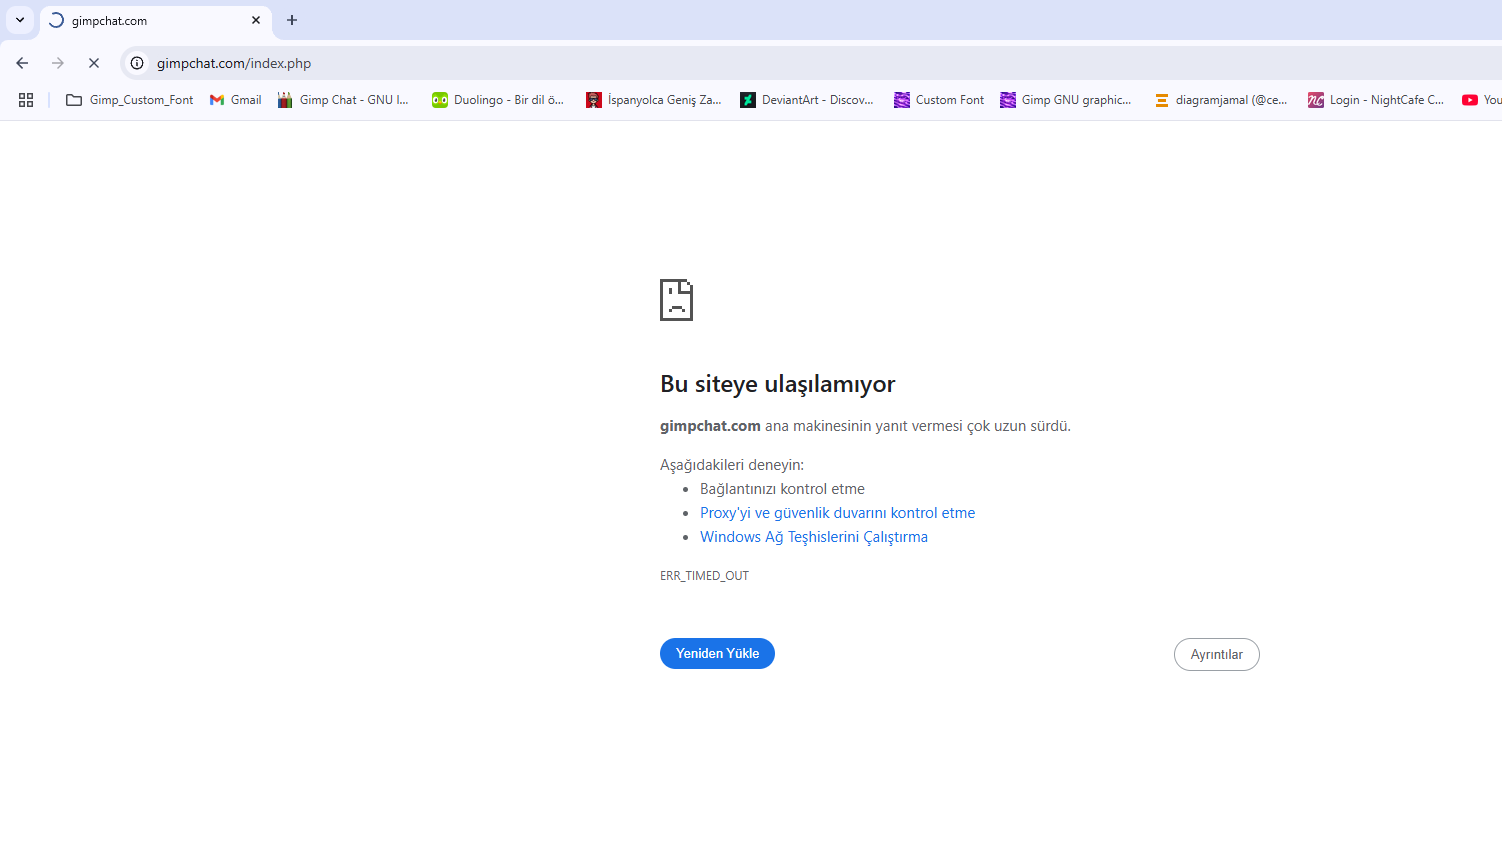View site information icon in address bar
Viewport: 1502px width, 868px height.
click(138, 63)
